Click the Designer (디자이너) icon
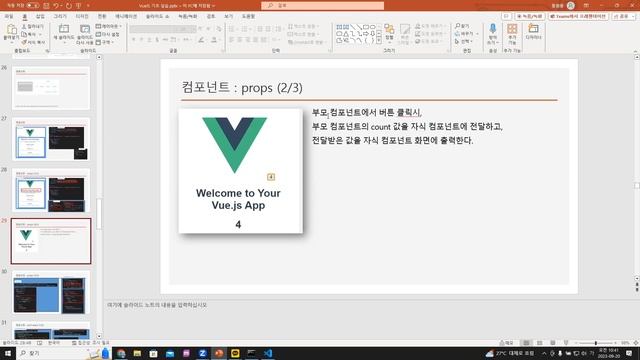 click(x=533, y=29)
